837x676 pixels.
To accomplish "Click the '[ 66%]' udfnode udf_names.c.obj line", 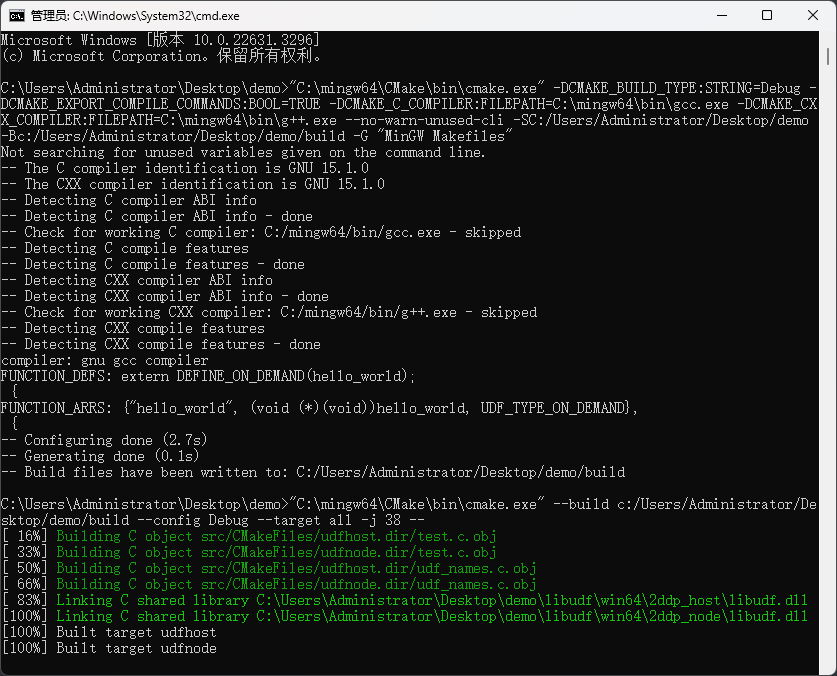I will [269, 584].
